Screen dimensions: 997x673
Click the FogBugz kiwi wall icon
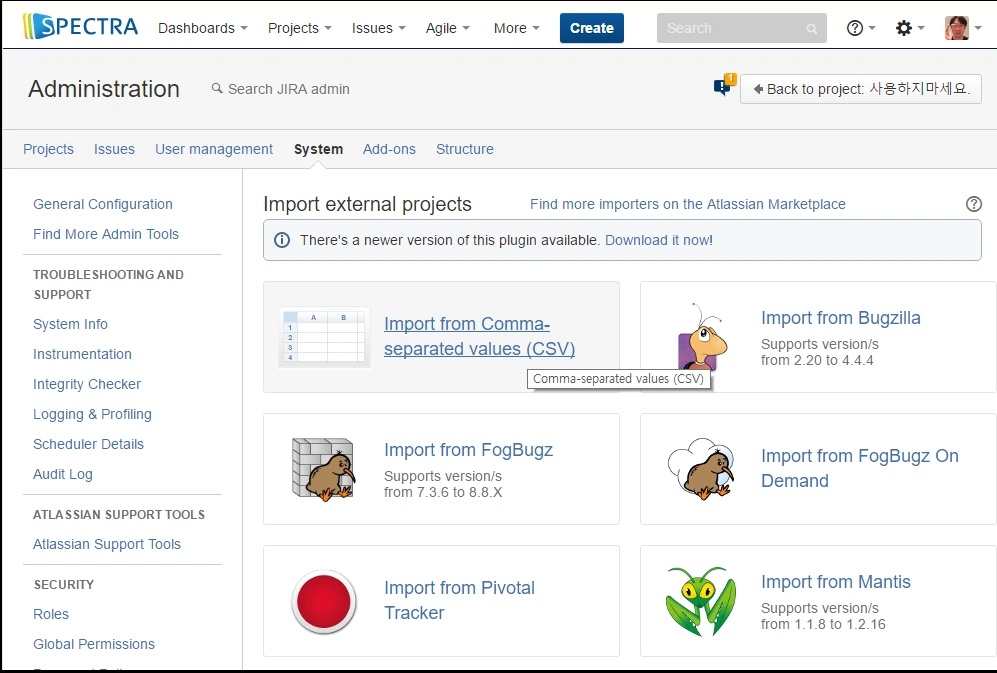324,469
